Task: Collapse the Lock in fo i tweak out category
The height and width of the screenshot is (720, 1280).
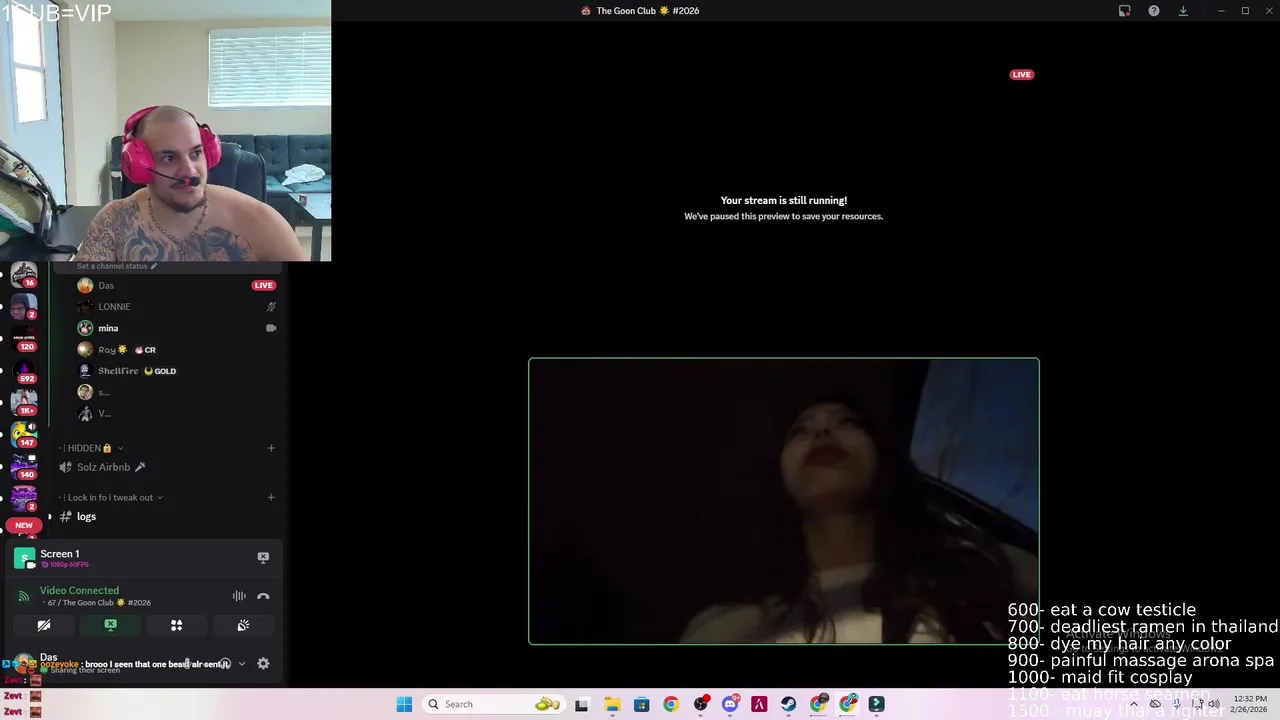Action: coord(112,497)
